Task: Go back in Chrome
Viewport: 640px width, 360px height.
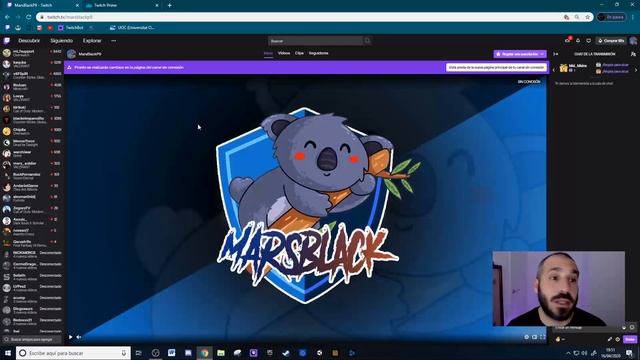Action: click(x=7, y=17)
